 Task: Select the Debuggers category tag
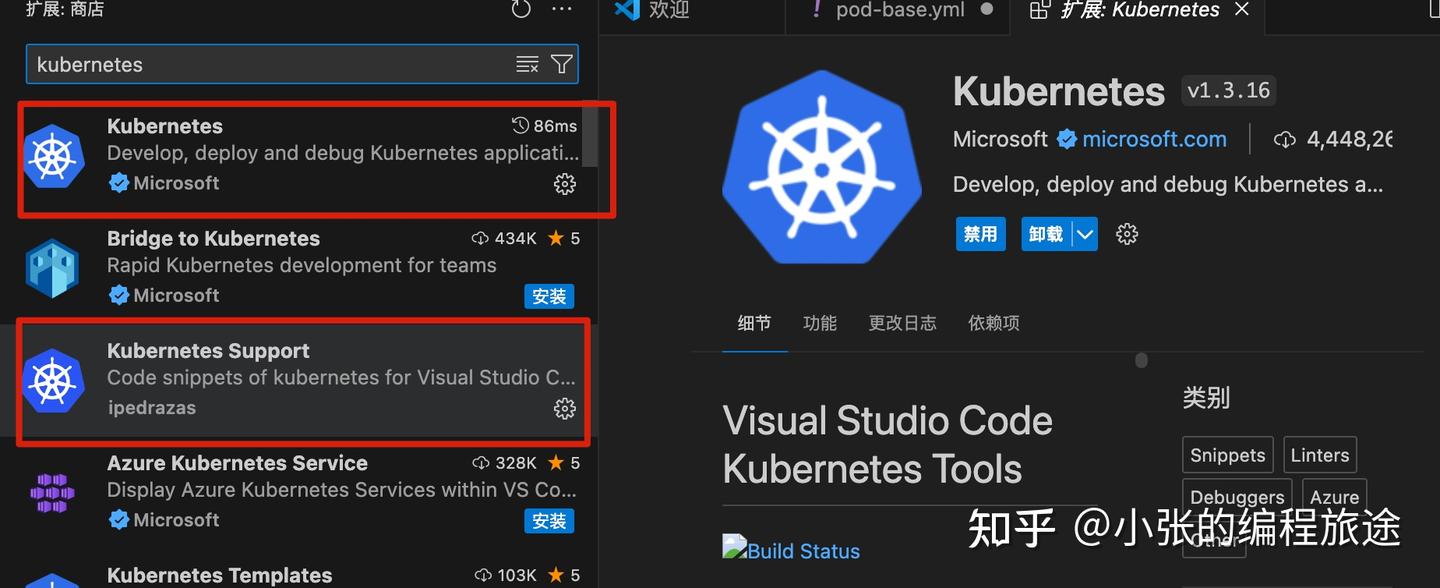(x=1237, y=496)
